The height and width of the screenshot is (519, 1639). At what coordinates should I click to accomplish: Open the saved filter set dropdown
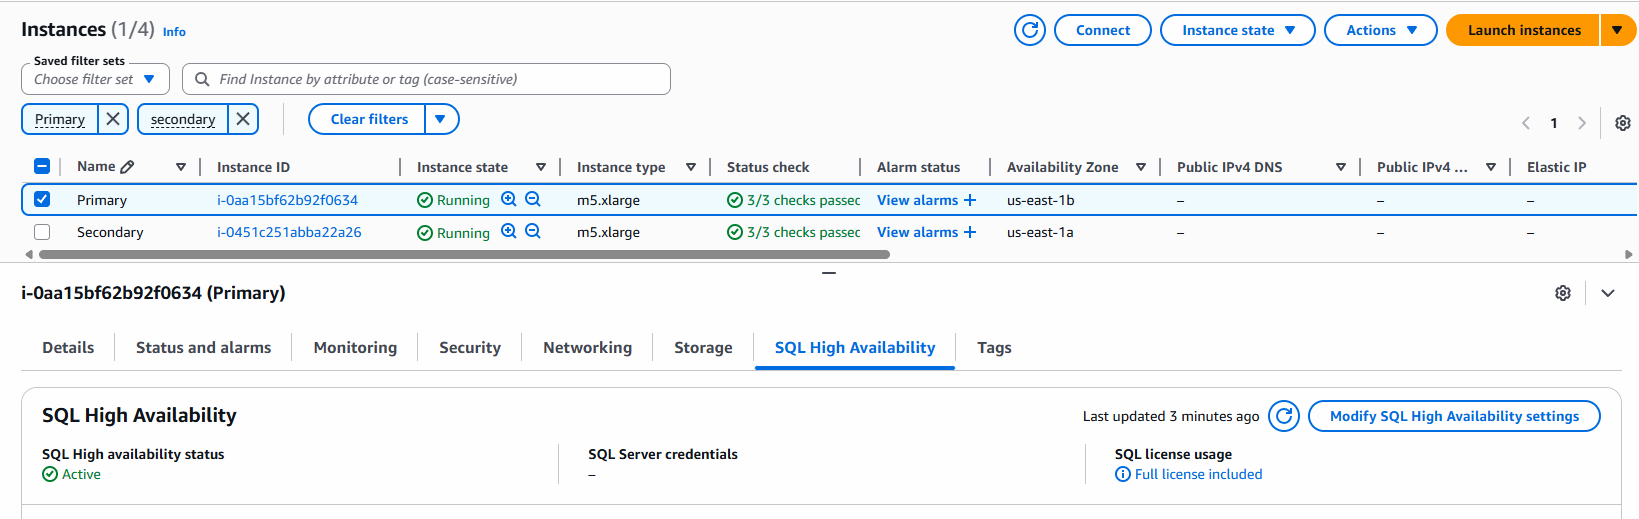(95, 79)
